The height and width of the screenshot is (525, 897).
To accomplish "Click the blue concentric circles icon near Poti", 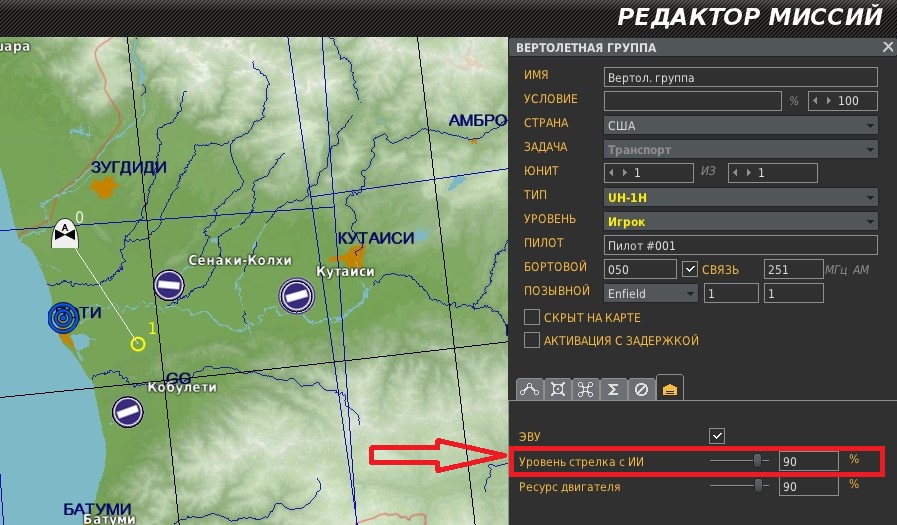I will (63, 317).
